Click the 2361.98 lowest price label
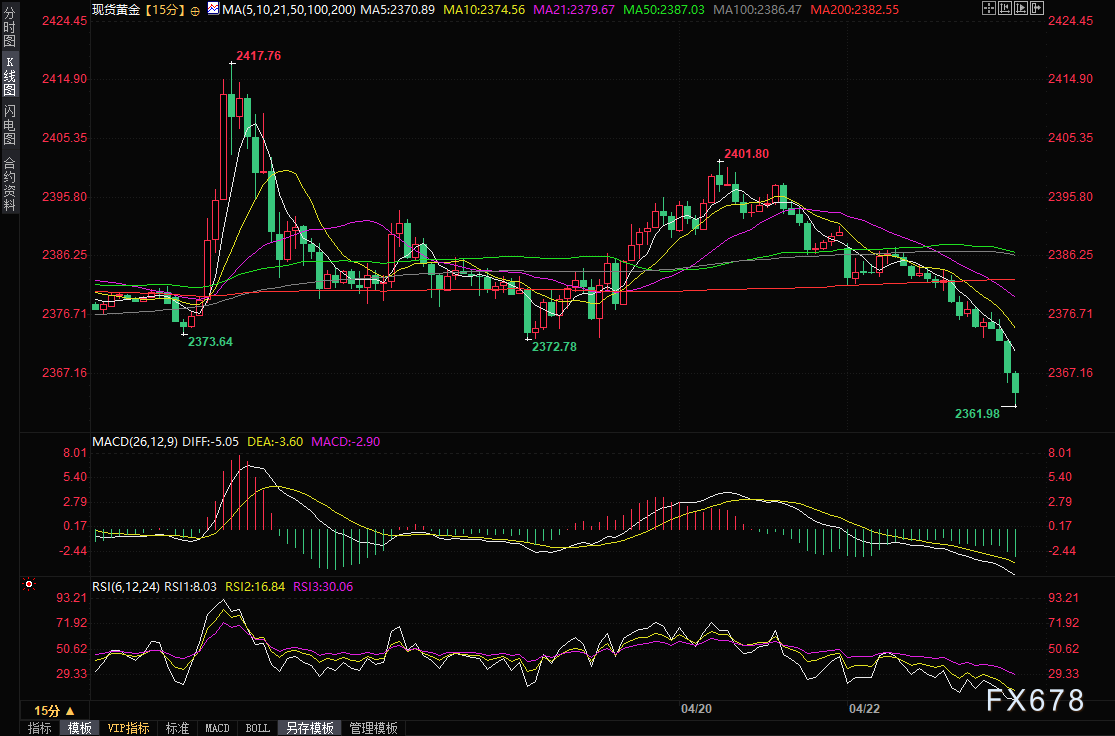1115x736 pixels. (x=977, y=414)
